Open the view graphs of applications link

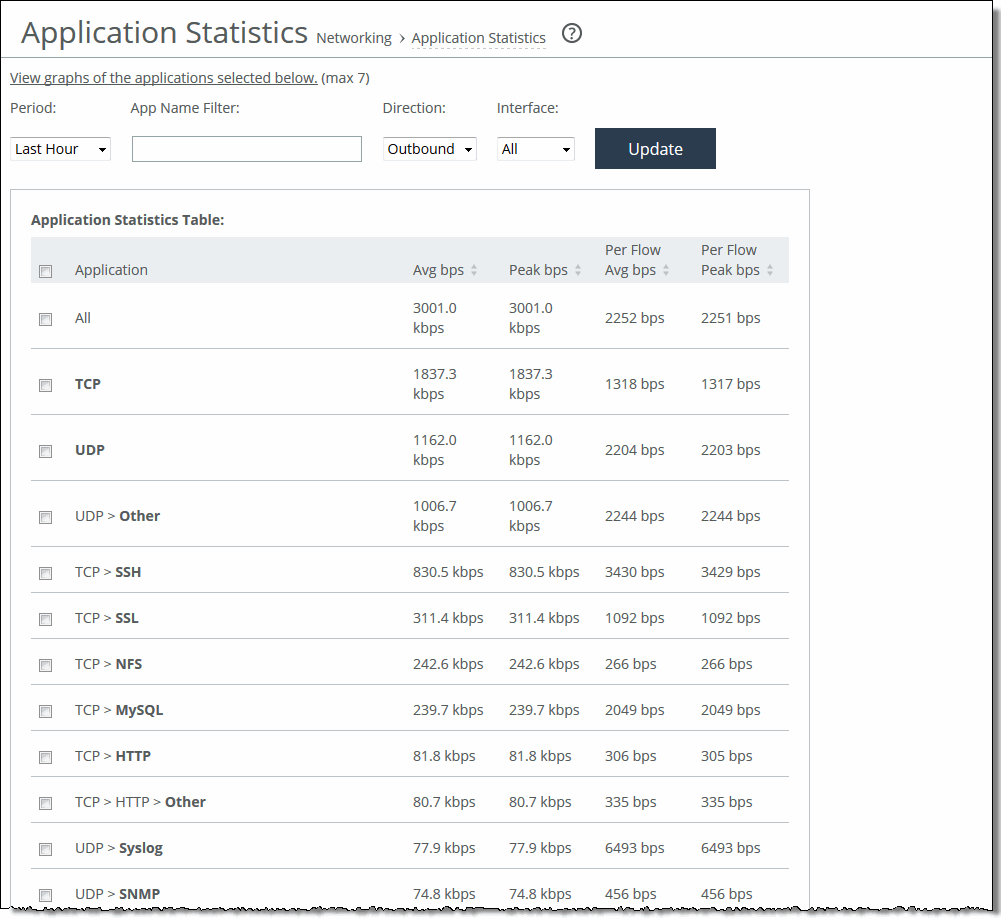(x=164, y=78)
